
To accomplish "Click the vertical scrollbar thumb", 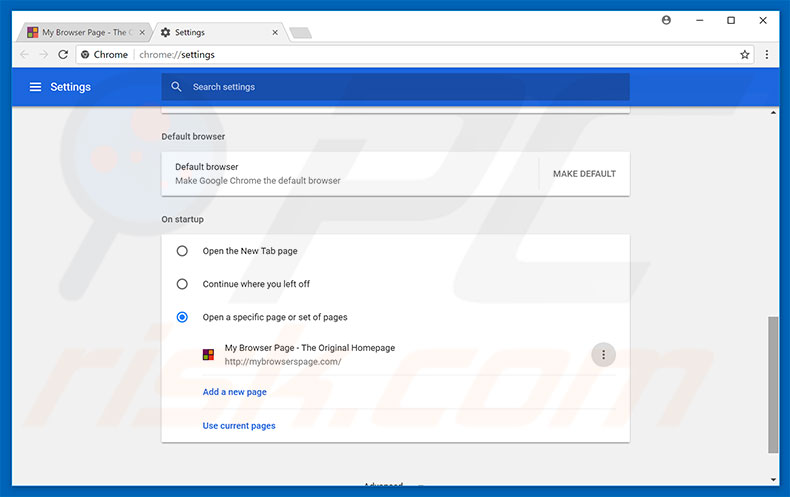I will coord(773,385).
